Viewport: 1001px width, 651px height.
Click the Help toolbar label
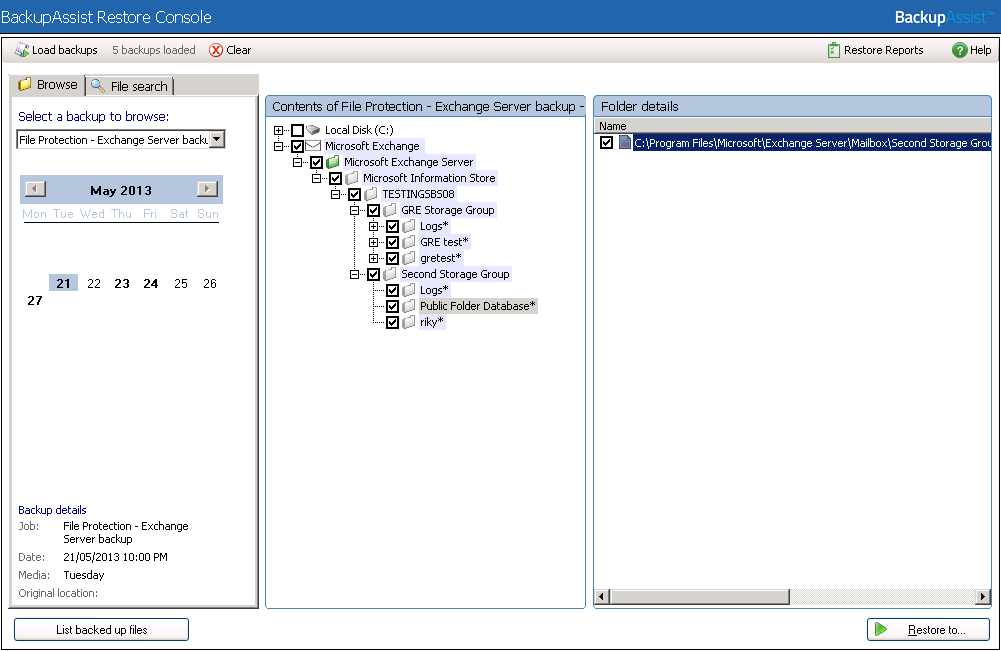981,50
